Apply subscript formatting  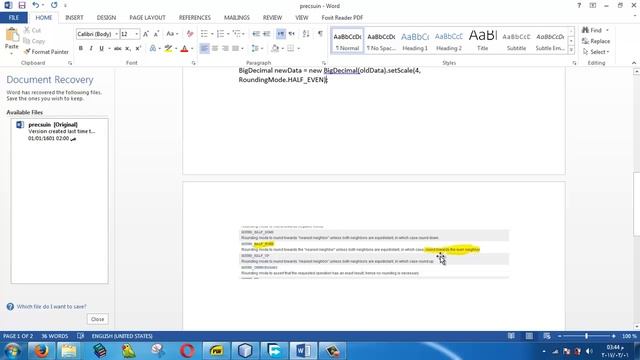(128, 49)
